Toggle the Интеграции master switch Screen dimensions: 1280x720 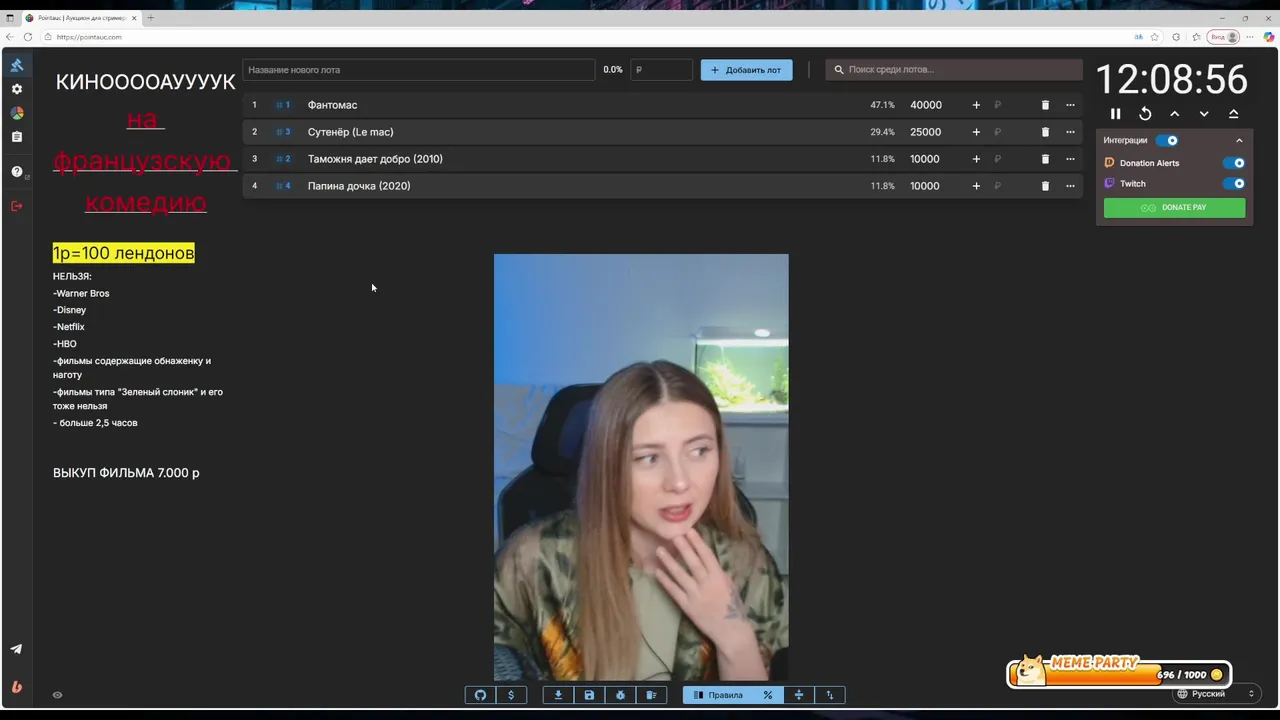point(1167,140)
